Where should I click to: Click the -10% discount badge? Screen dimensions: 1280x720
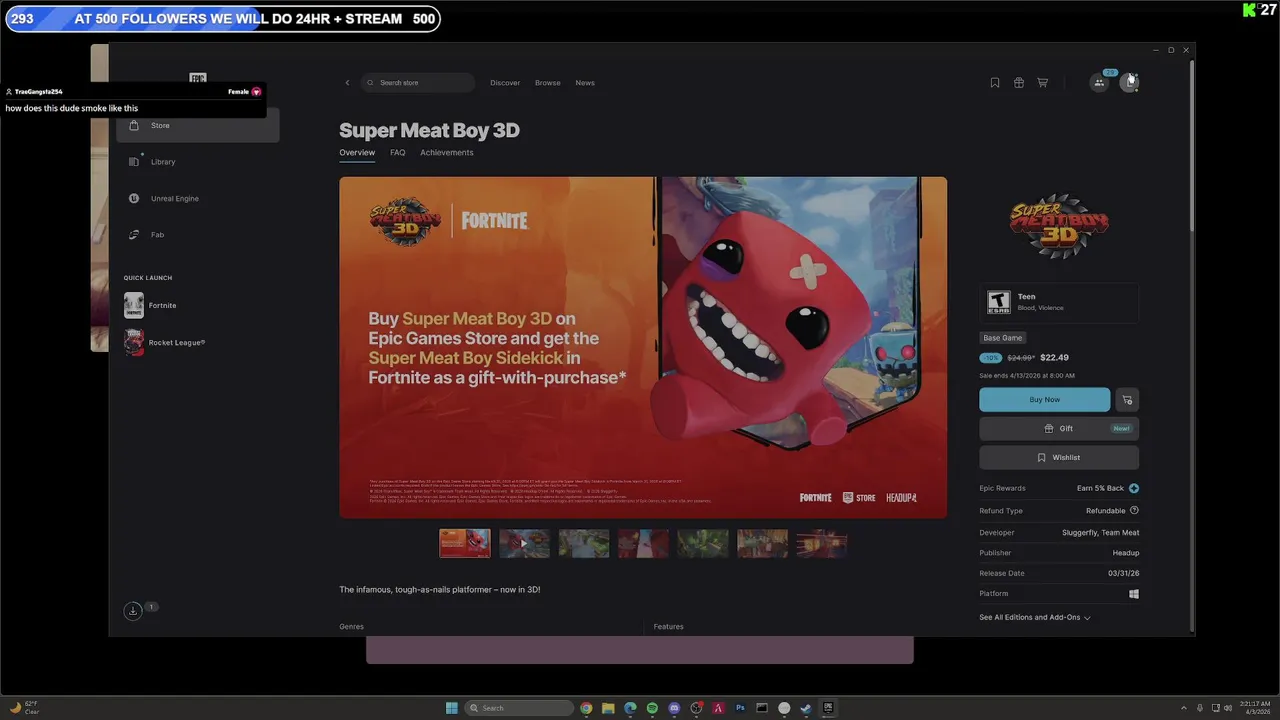coord(990,357)
